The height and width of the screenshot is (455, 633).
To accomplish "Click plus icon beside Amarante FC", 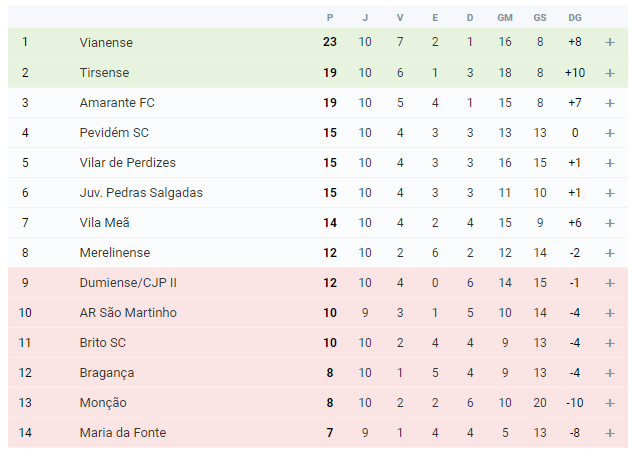I will click(610, 103).
